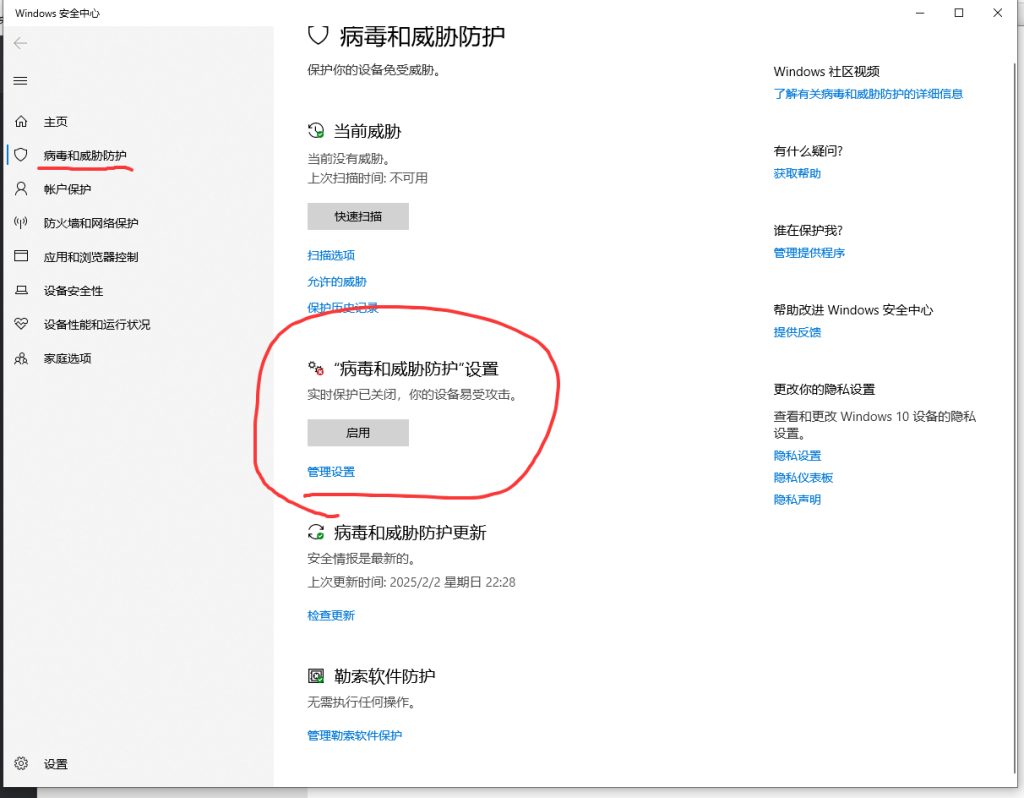Open the 允许的威胁 link

[x=337, y=282]
